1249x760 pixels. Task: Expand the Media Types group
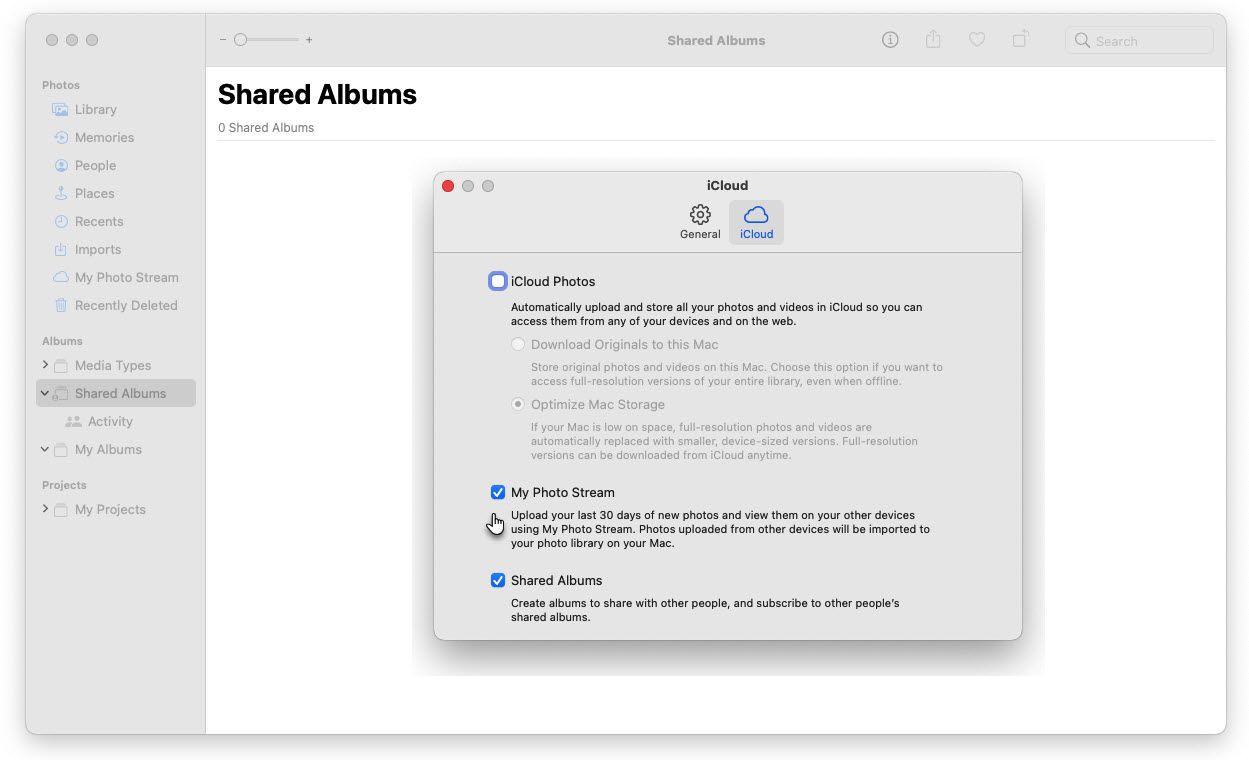45,365
